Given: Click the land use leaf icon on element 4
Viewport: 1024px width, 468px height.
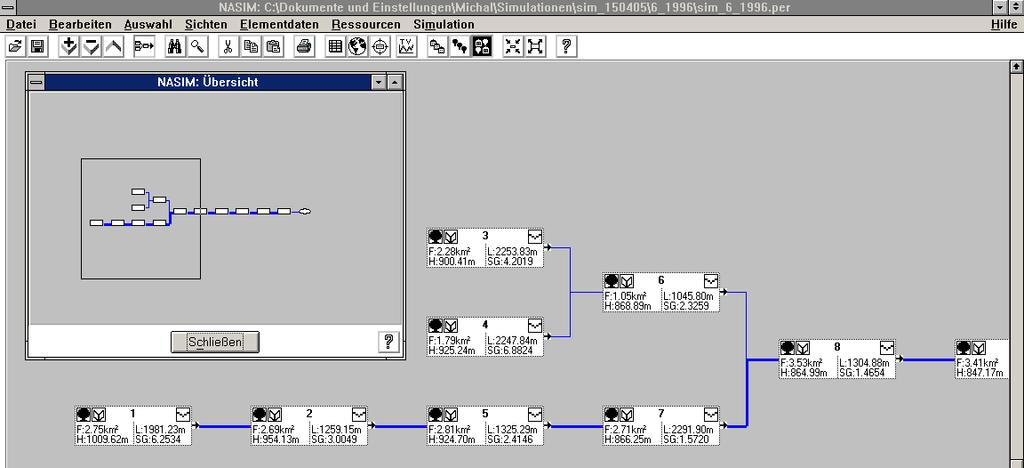Looking at the screenshot, I should click(x=451, y=324).
